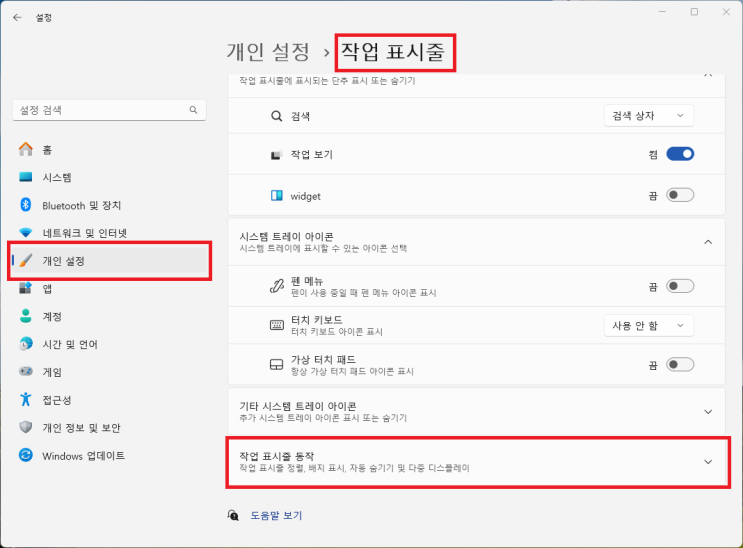Click the 시스템 monitor icon
The width and height of the screenshot is (743, 548).
pyautogui.click(x=26, y=177)
